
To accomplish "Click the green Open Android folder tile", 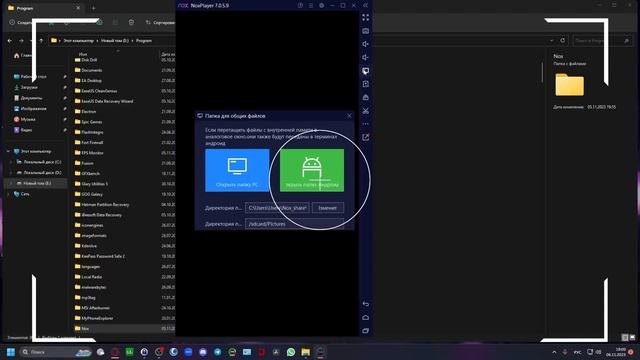I will tap(312, 170).
